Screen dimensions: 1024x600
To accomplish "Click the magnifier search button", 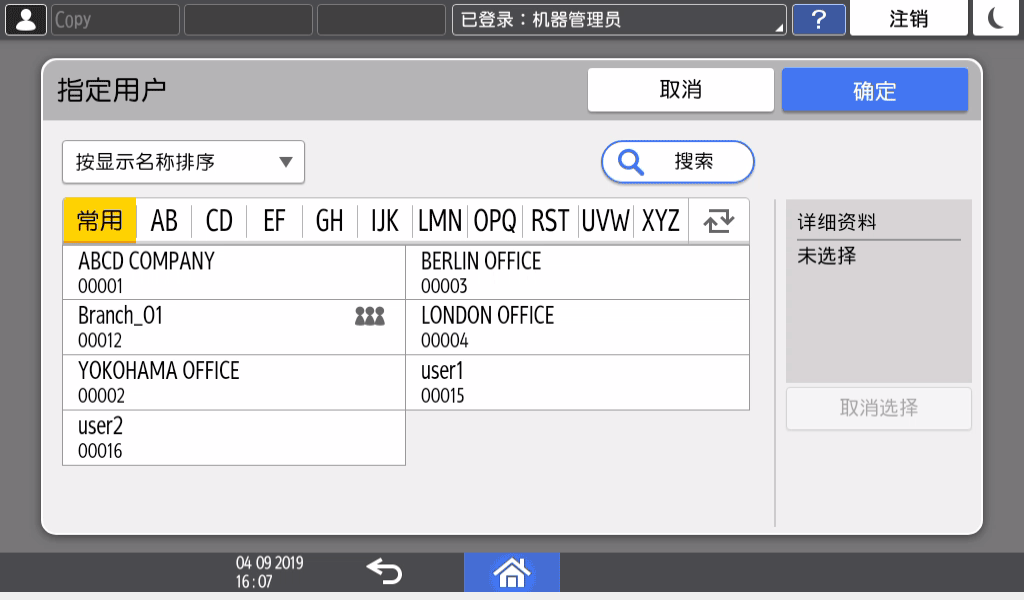I will [x=677, y=162].
